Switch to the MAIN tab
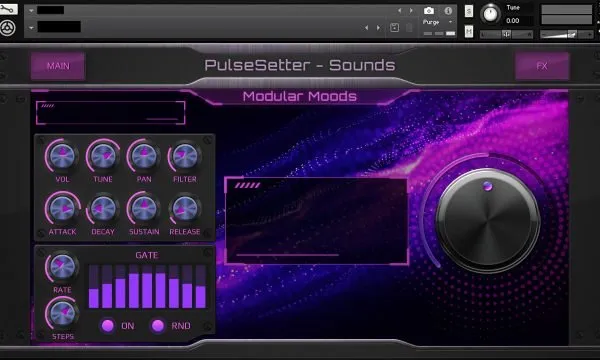 [x=58, y=66]
